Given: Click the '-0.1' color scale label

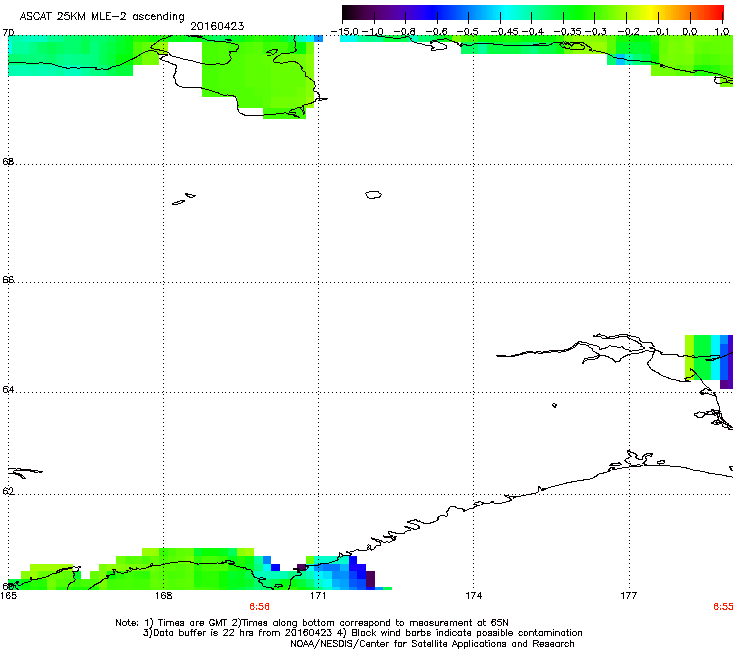Looking at the screenshot, I should click(659, 32).
